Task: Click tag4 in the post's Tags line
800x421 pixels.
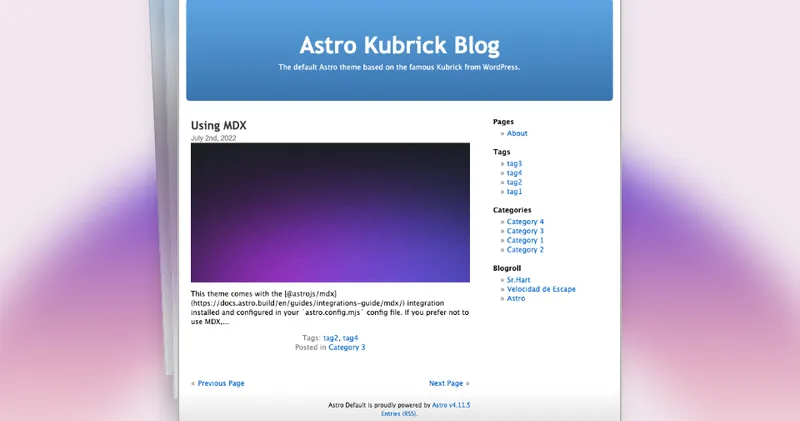Action: pos(350,338)
